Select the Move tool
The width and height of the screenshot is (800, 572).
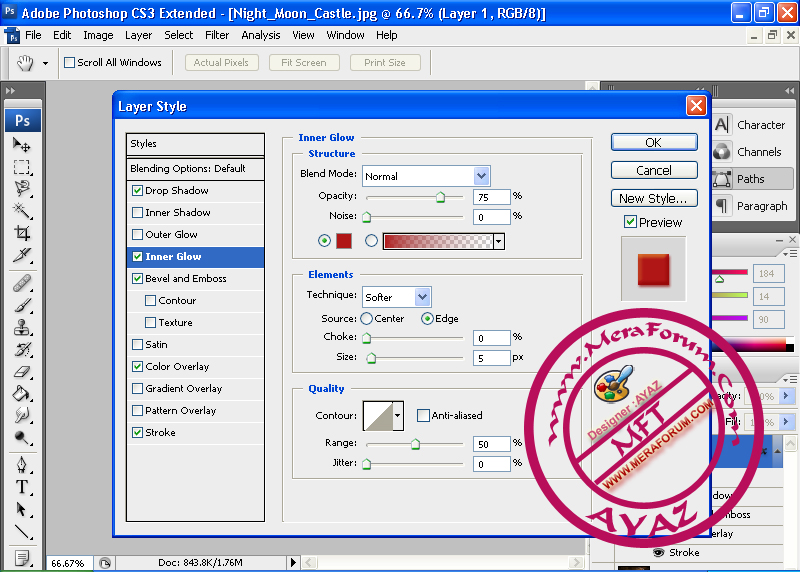(x=21, y=145)
